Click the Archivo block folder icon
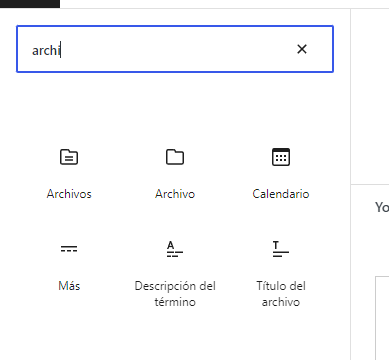 (175, 157)
